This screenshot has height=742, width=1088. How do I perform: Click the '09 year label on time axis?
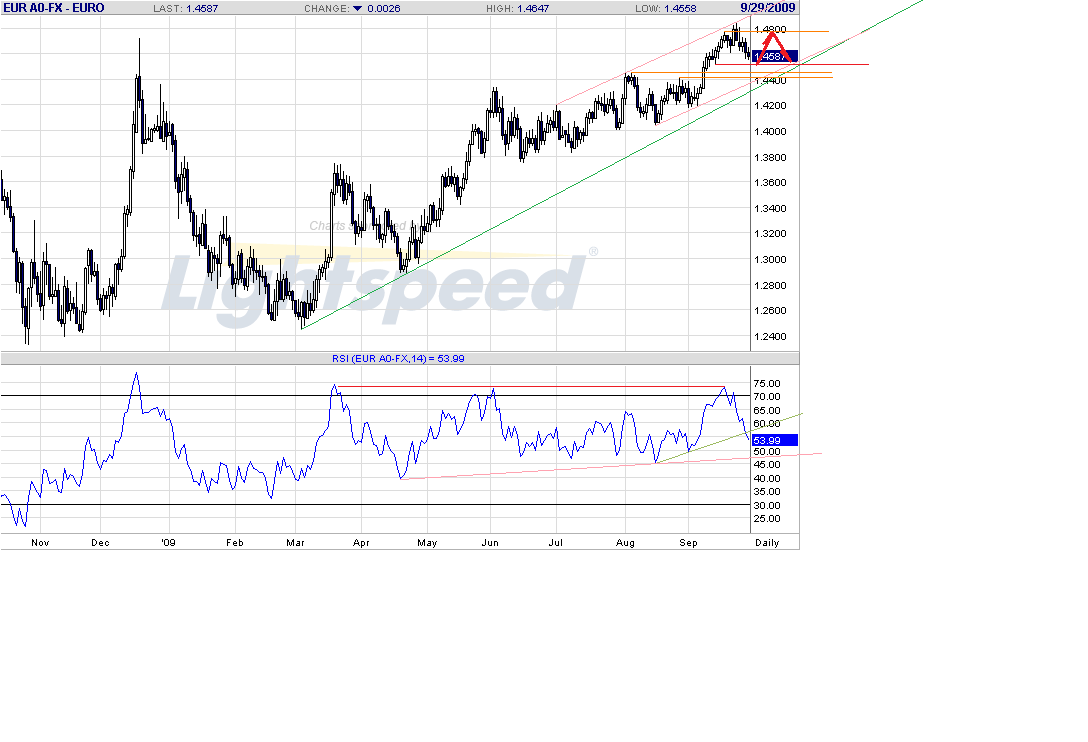pyautogui.click(x=169, y=543)
